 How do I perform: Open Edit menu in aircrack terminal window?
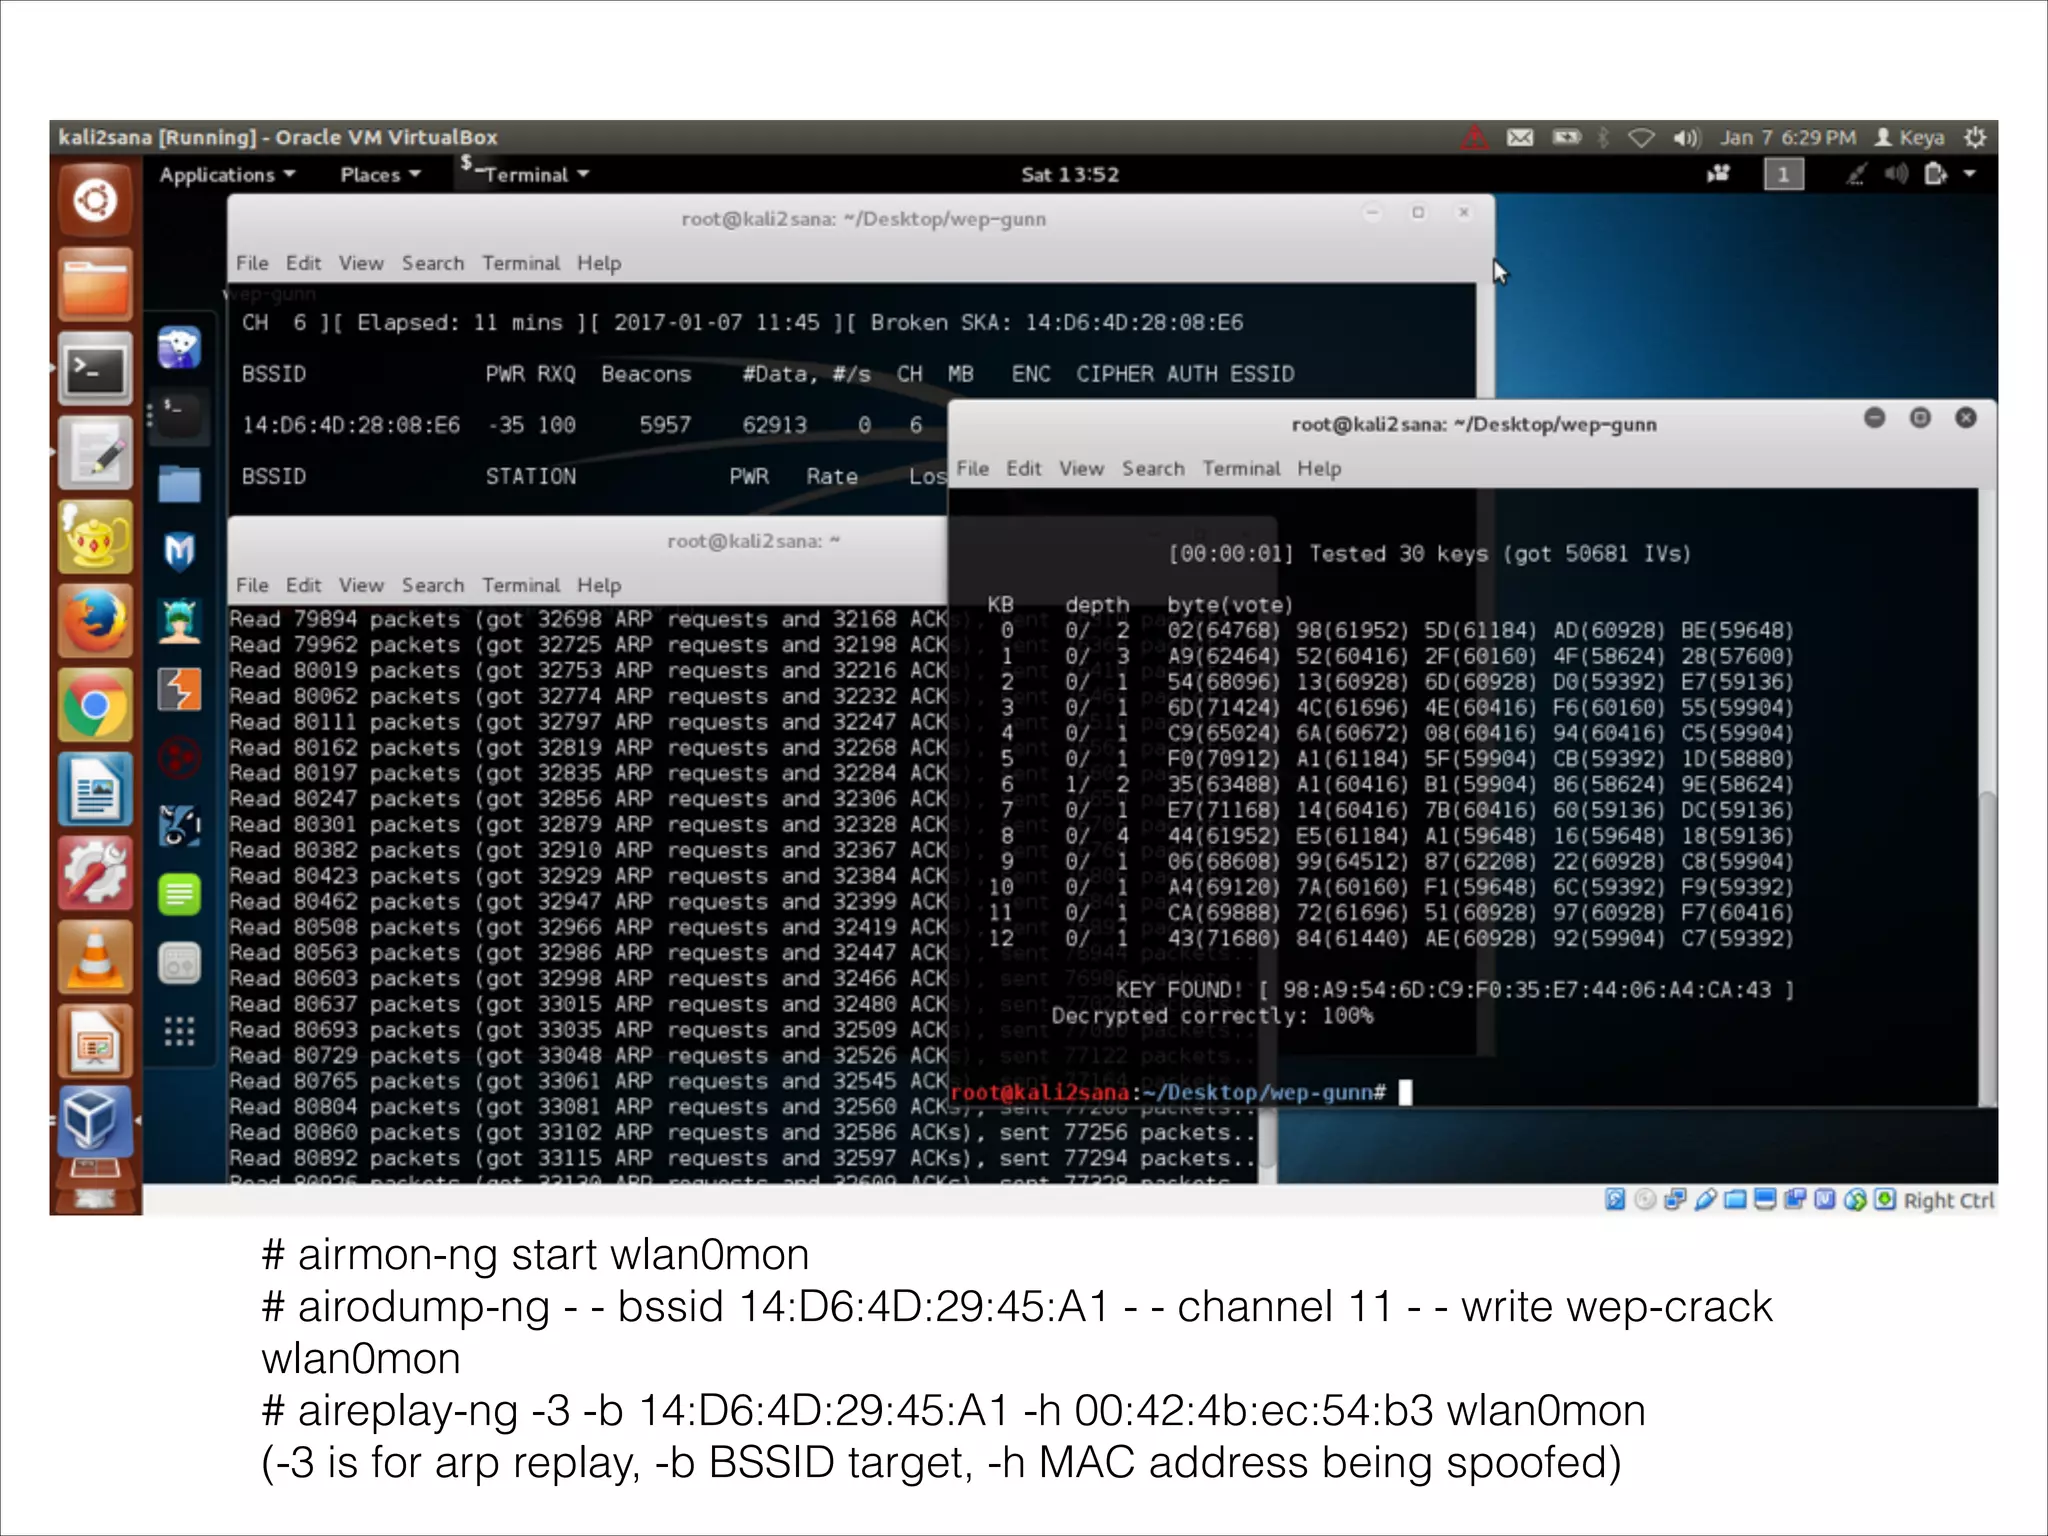[1024, 468]
